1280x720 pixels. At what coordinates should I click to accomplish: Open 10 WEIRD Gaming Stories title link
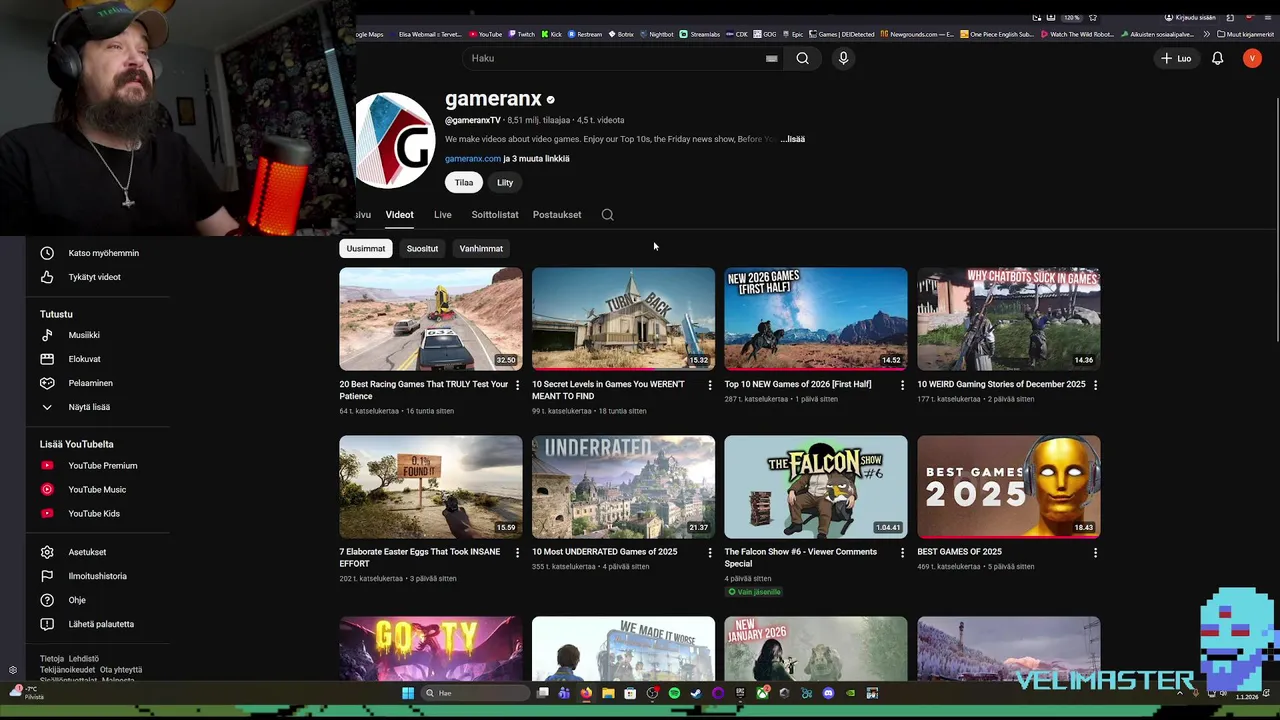[1001, 384]
